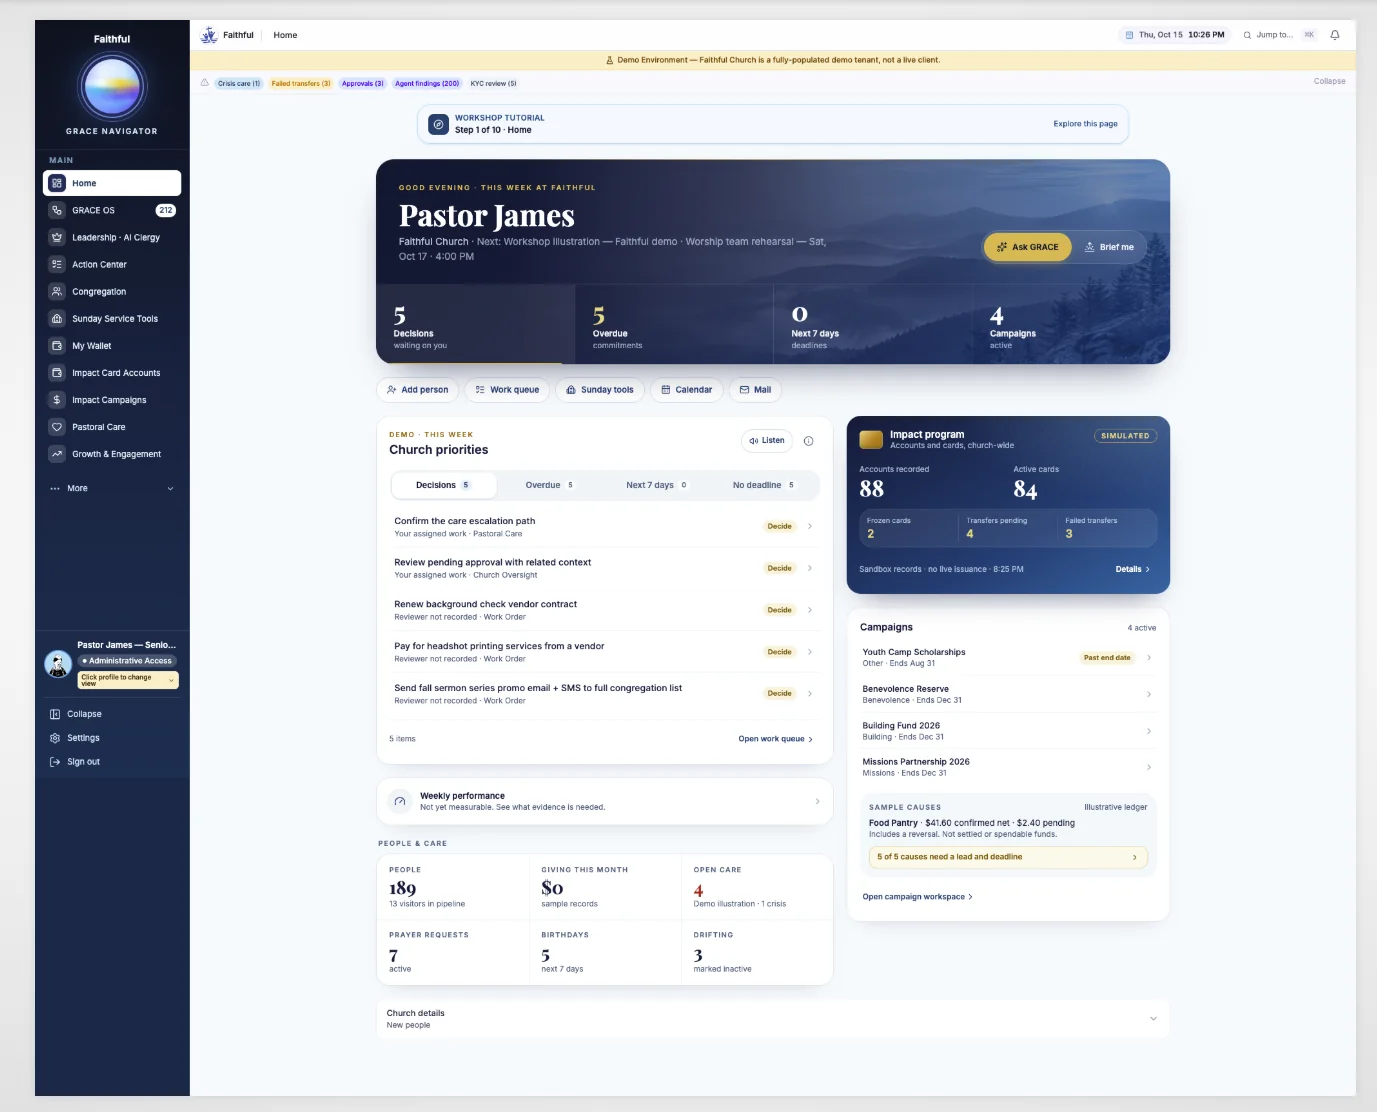
Task: Open the Settings gear in sidebar
Action: 55,738
